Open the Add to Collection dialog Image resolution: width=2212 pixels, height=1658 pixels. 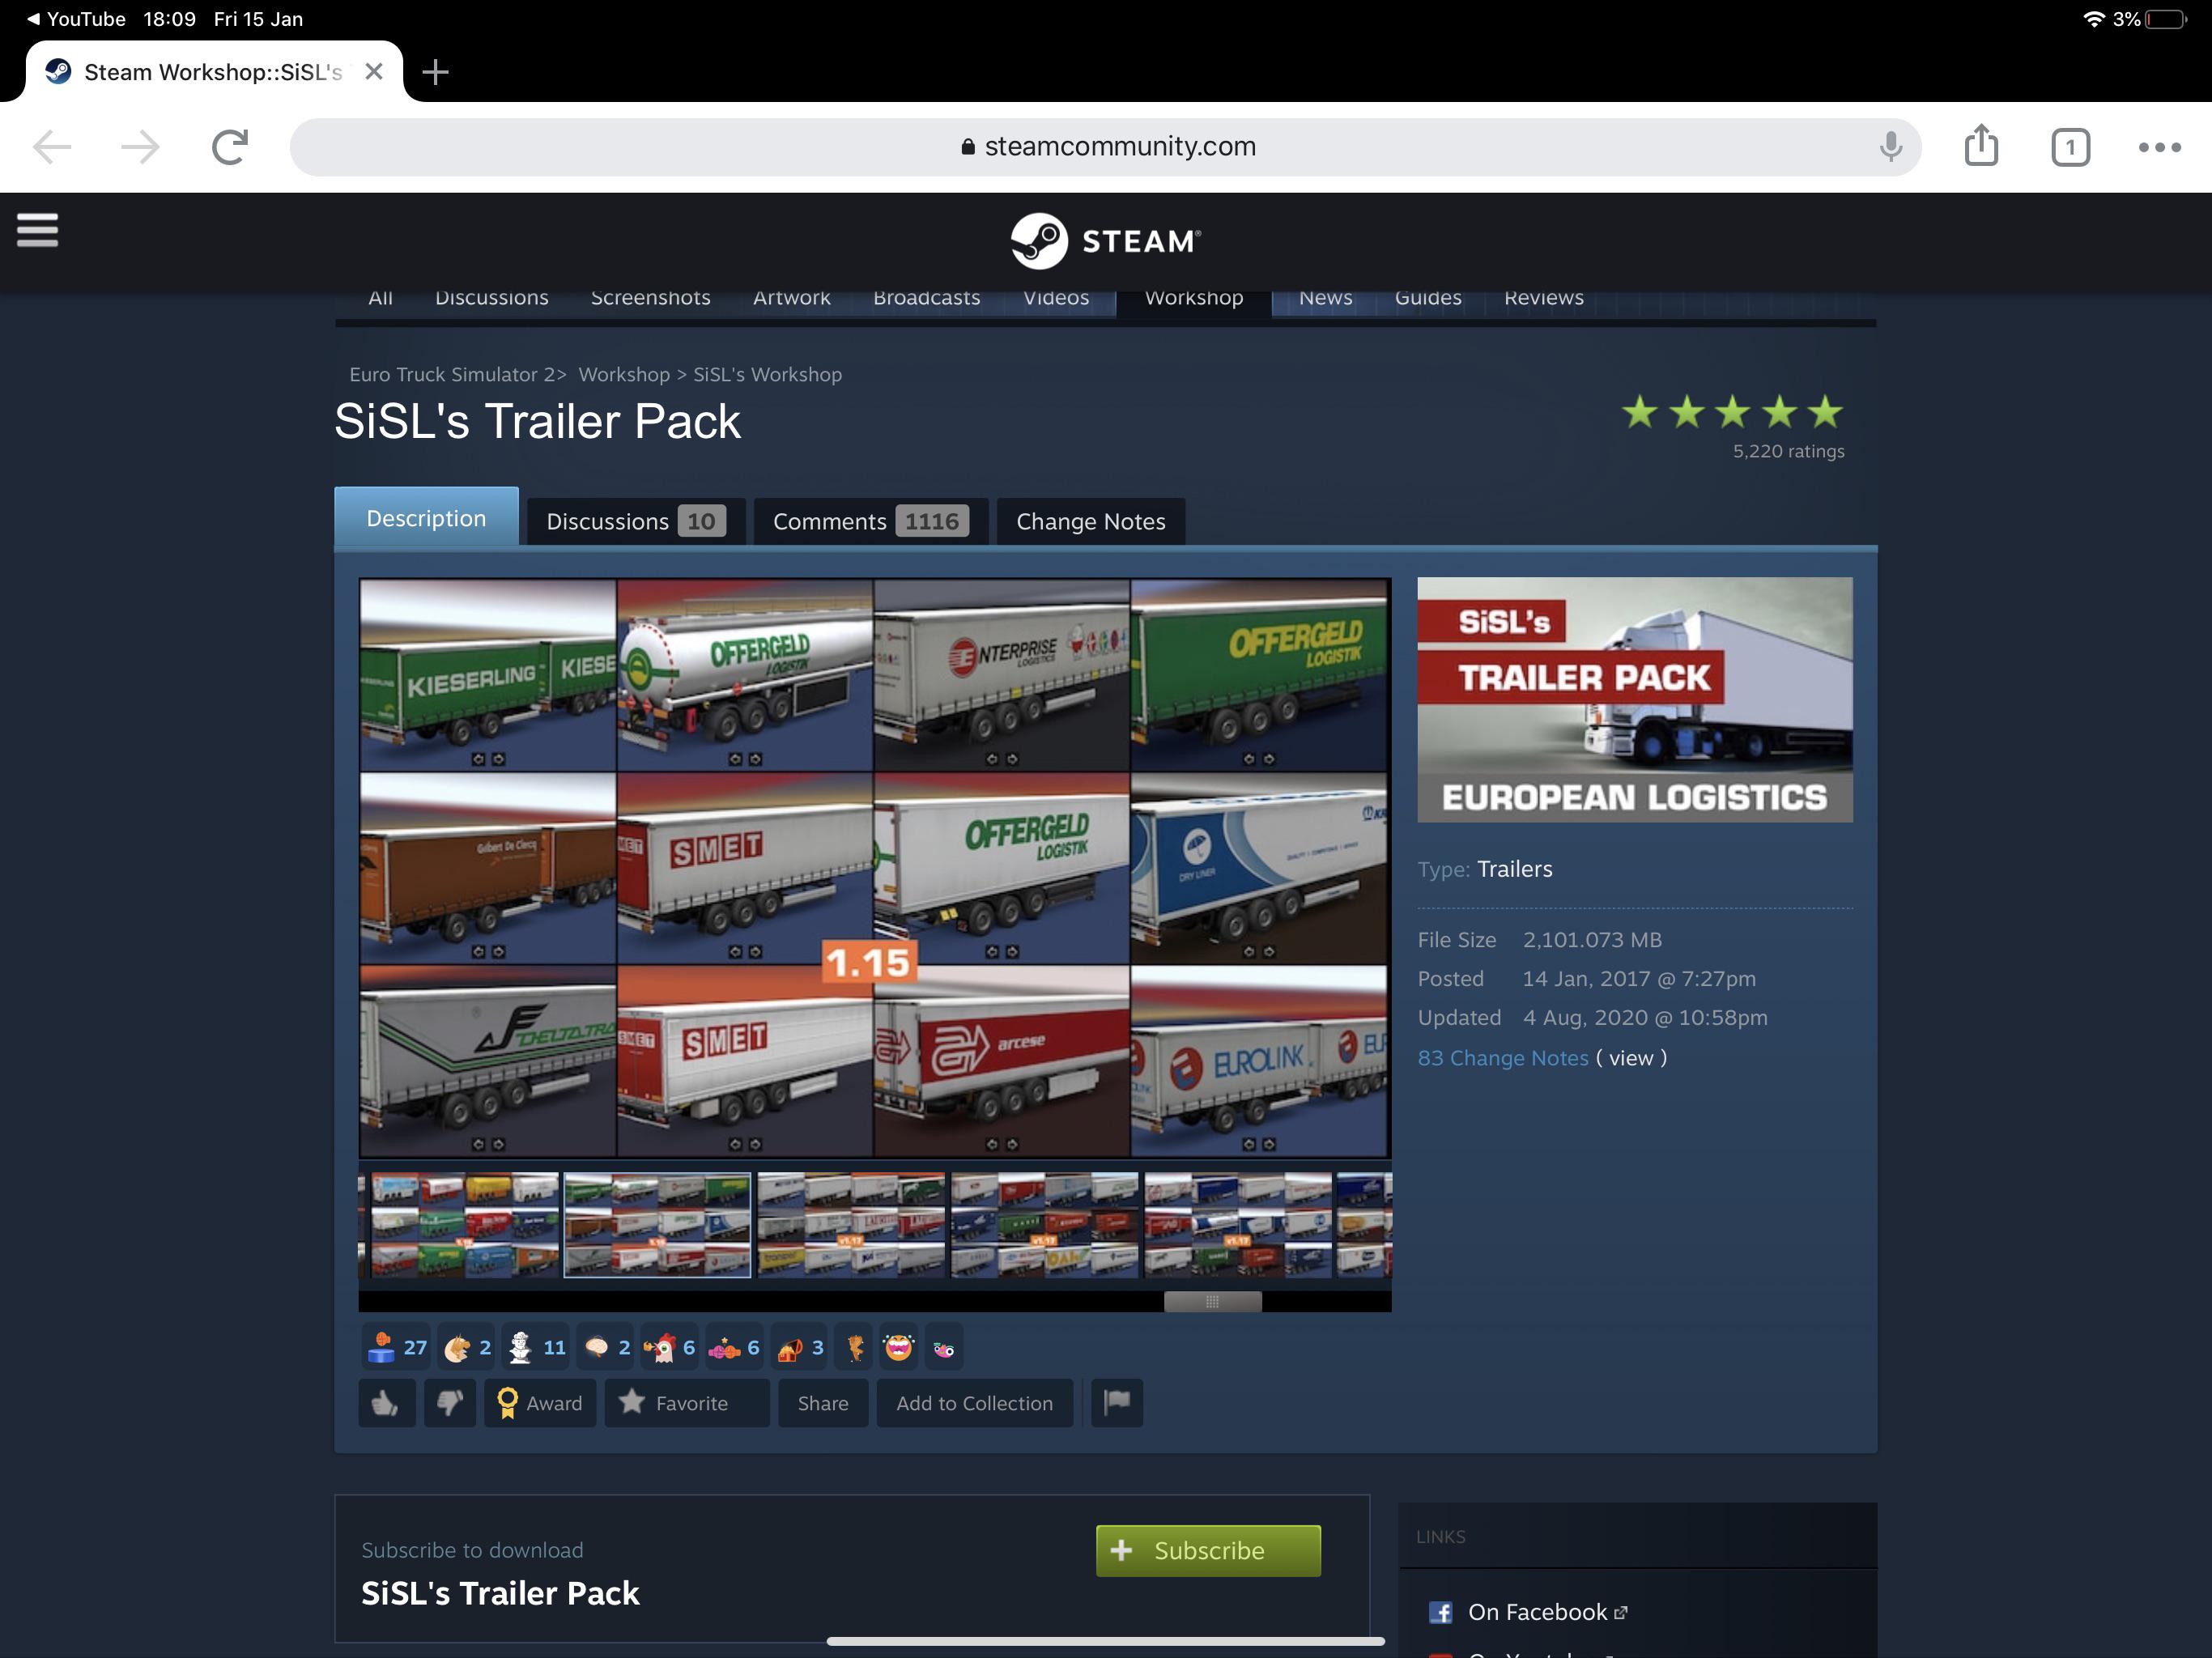[973, 1402]
